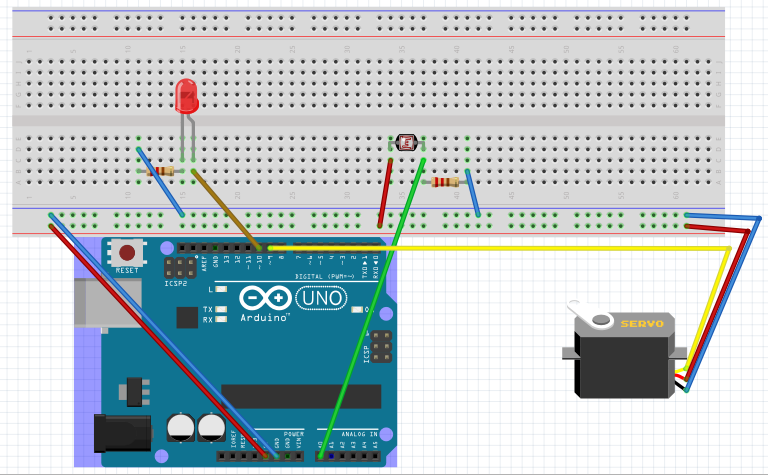
Task: Click the SERVO label text
Action: pos(642,324)
